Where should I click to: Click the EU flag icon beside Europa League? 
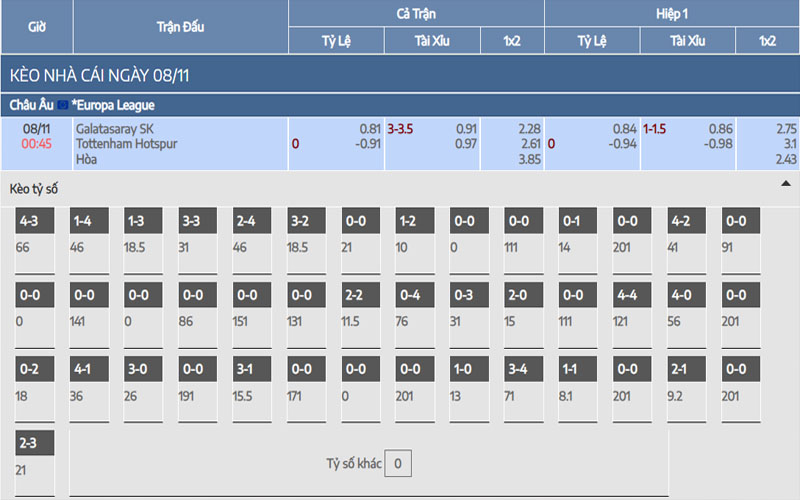click(63, 105)
